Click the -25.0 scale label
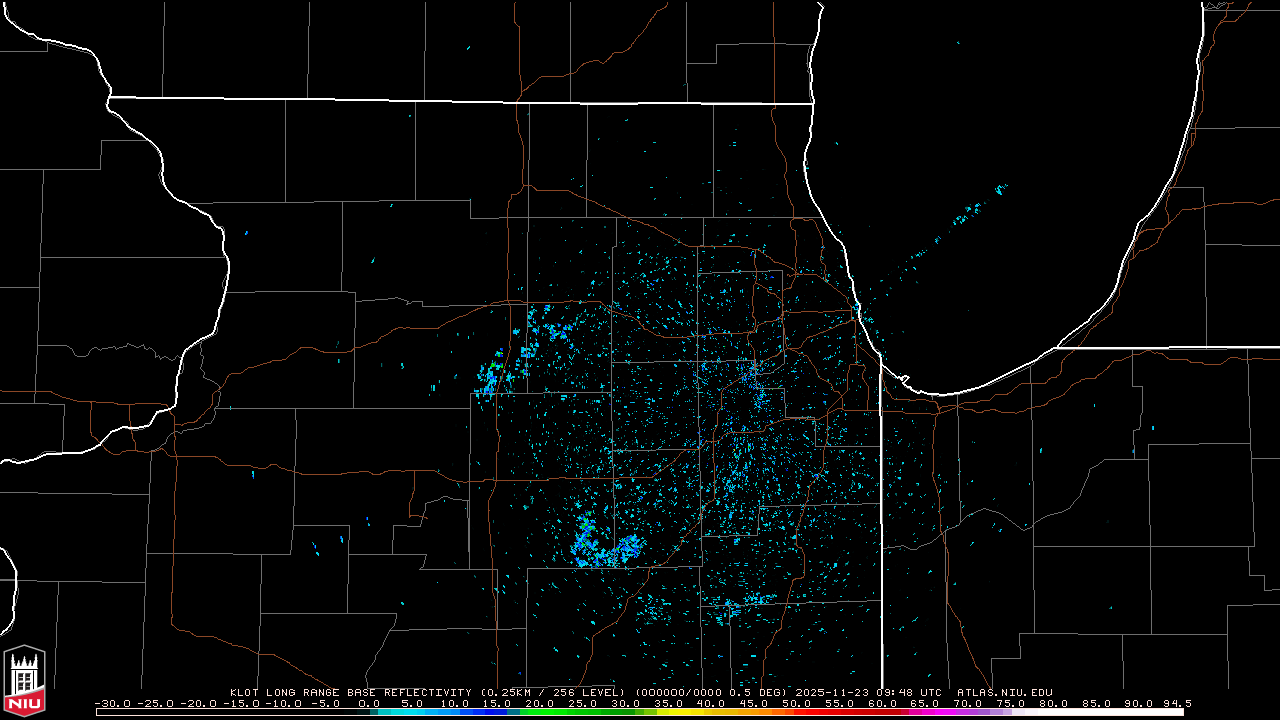The width and height of the screenshot is (1280, 720). [156, 704]
